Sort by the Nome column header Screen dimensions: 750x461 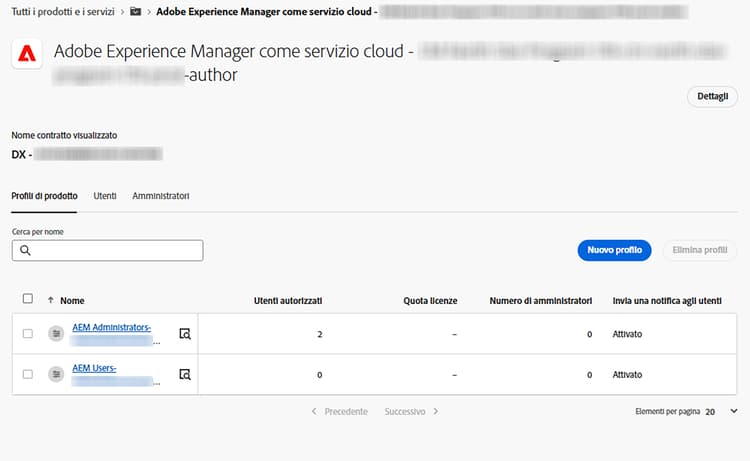pos(72,301)
